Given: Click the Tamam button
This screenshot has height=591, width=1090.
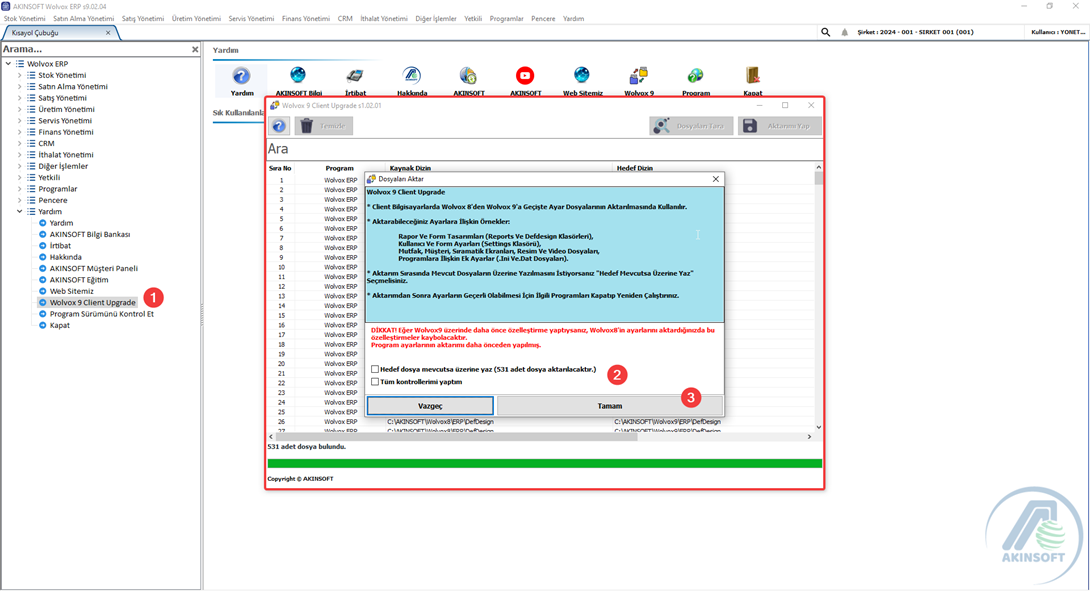Looking at the screenshot, I should pos(610,405).
